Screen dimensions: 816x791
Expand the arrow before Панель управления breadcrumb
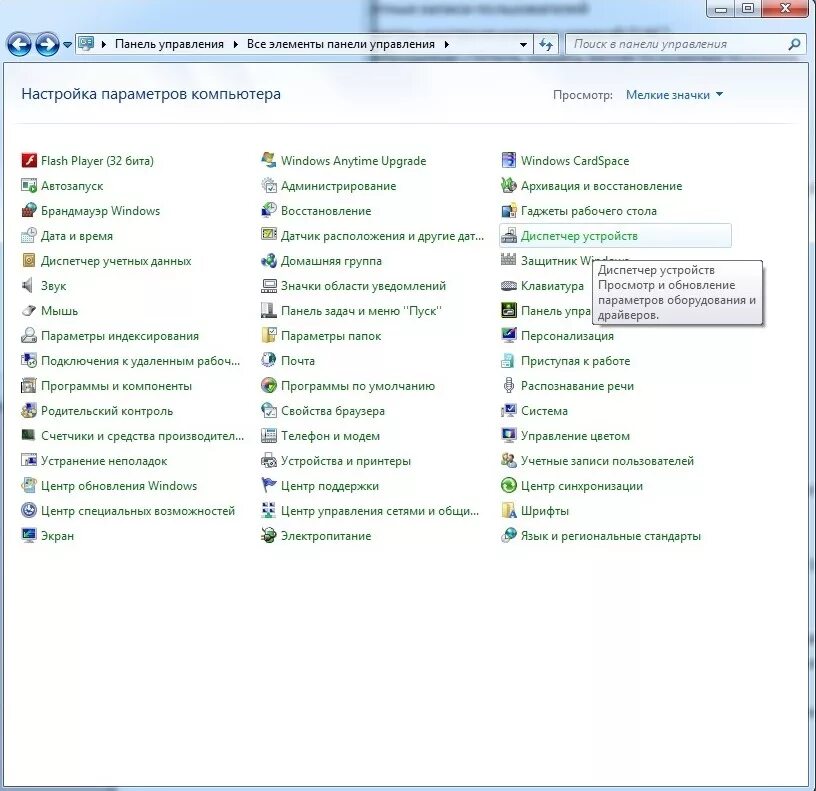click(103, 45)
